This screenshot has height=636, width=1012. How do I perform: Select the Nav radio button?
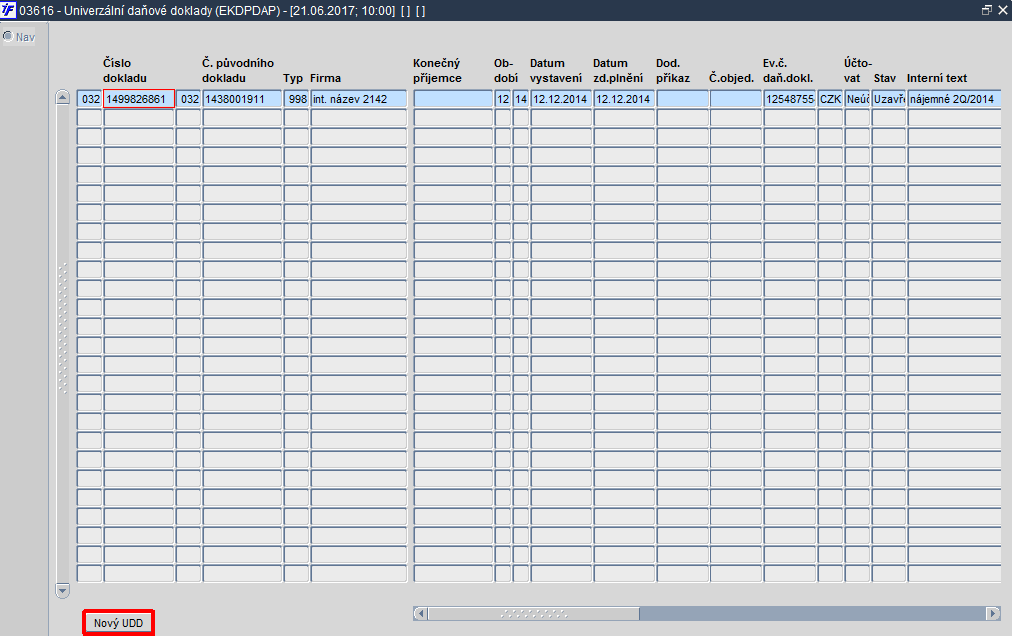[x=8, y=37]
